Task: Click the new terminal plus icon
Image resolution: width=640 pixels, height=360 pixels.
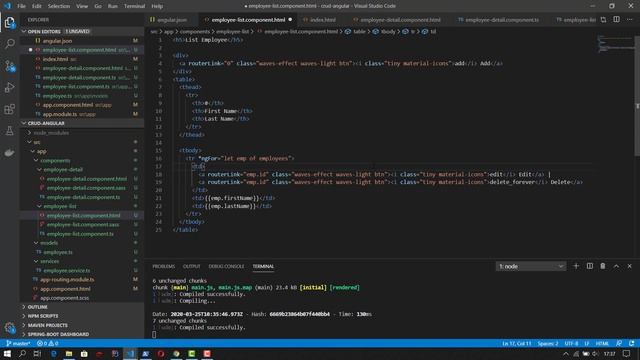Action: point(576,266)
